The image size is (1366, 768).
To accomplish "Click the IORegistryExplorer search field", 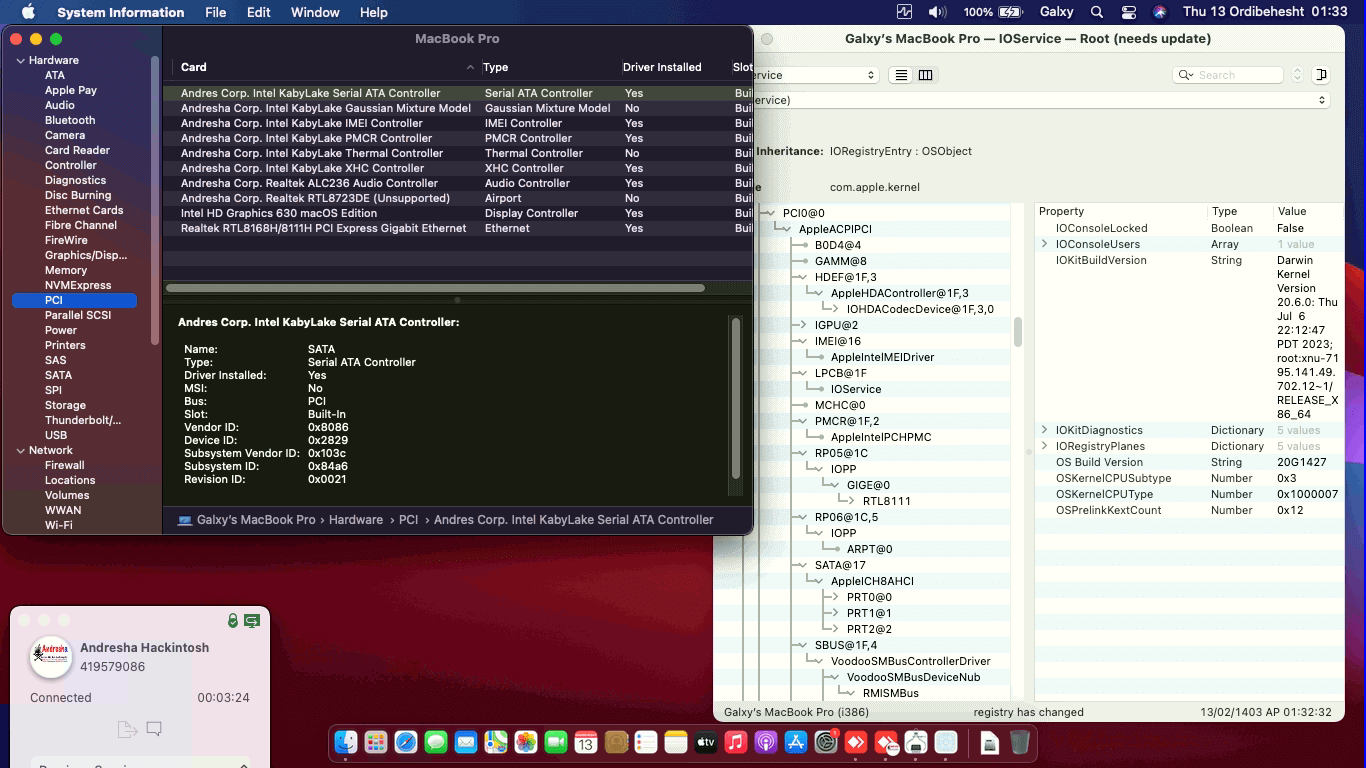I will point(1228,75).
